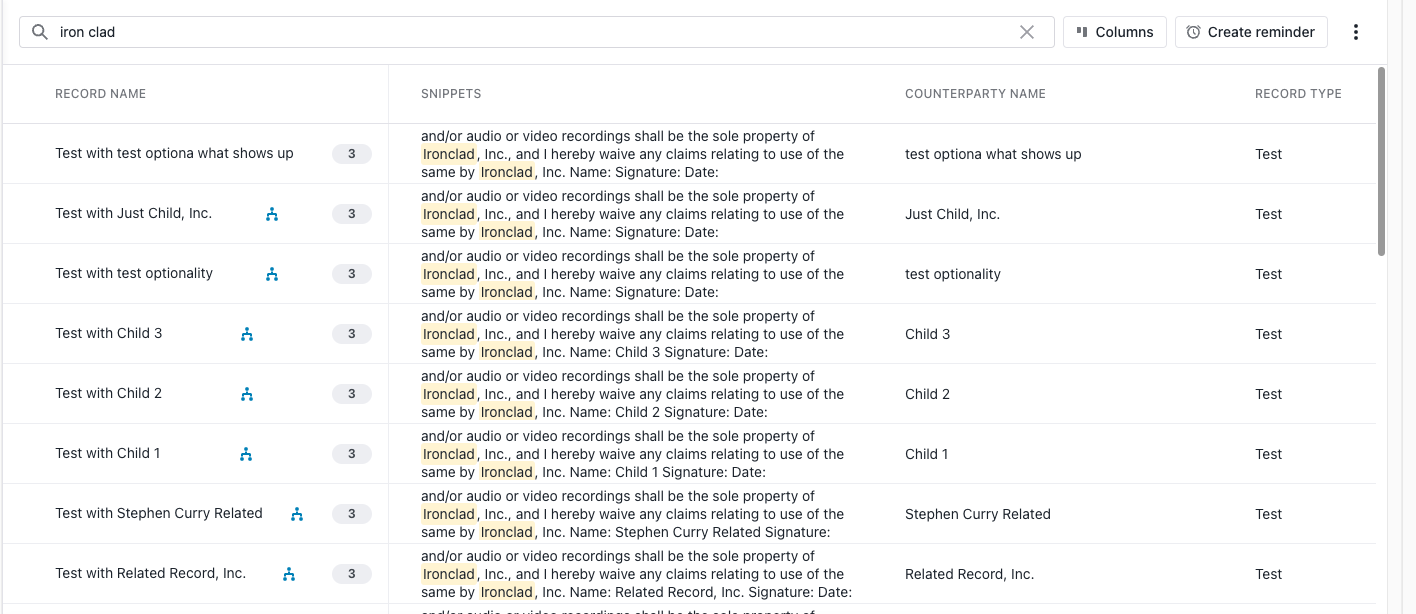Open record "Test with Just Child, Inc."
The height and width of the screenshot is (614, 1416).
click(x=134, y=213)
